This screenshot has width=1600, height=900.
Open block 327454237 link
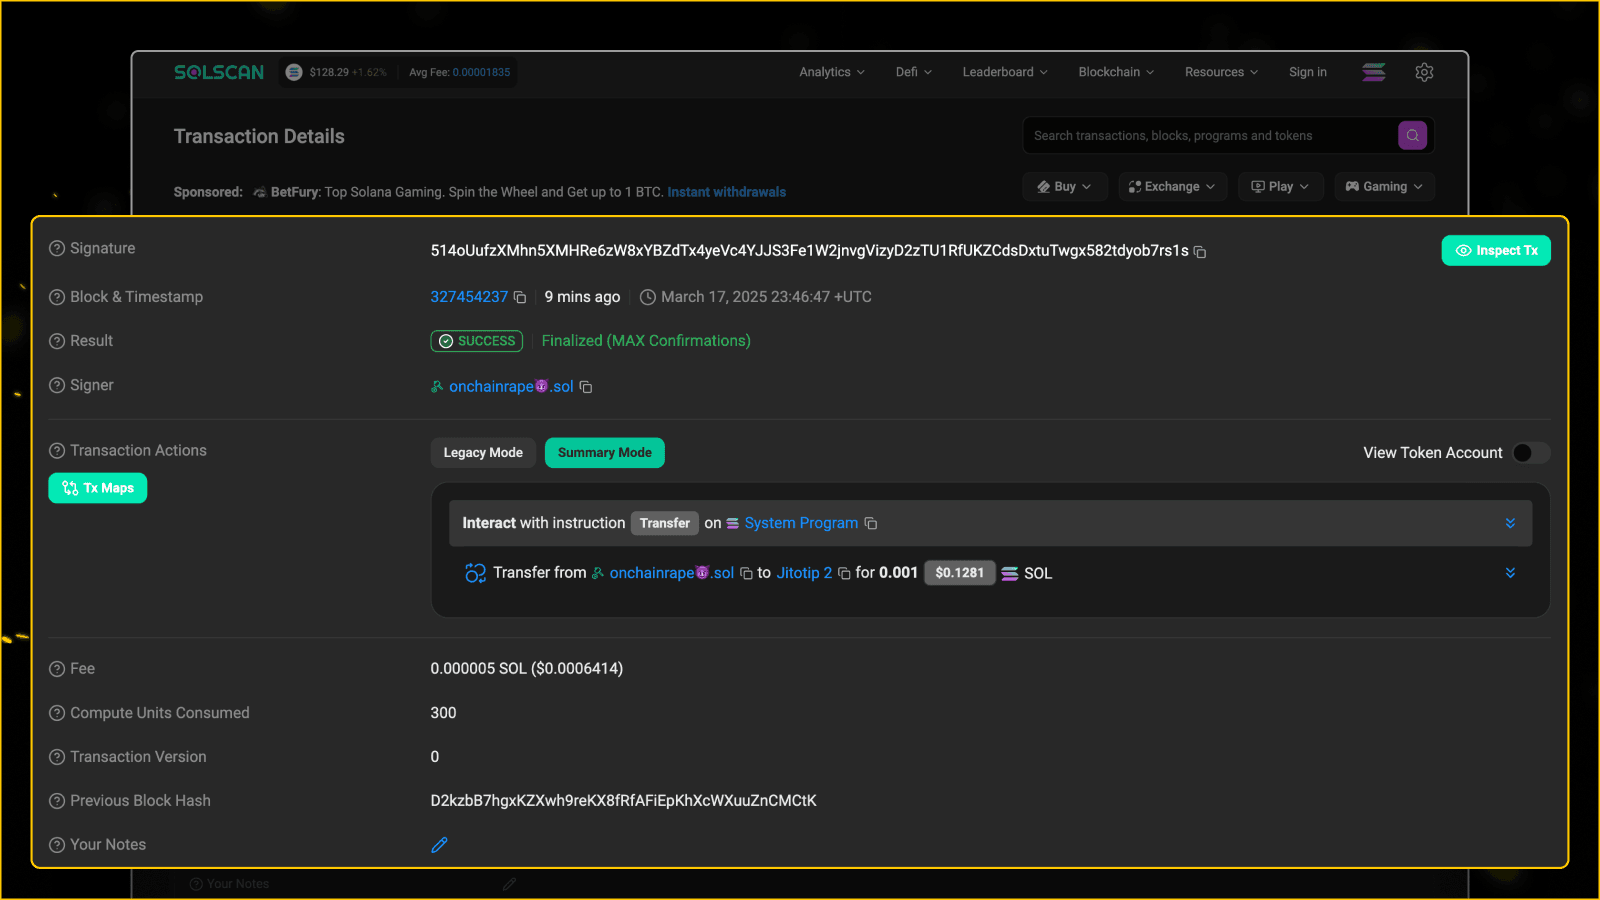click(469, 297)
